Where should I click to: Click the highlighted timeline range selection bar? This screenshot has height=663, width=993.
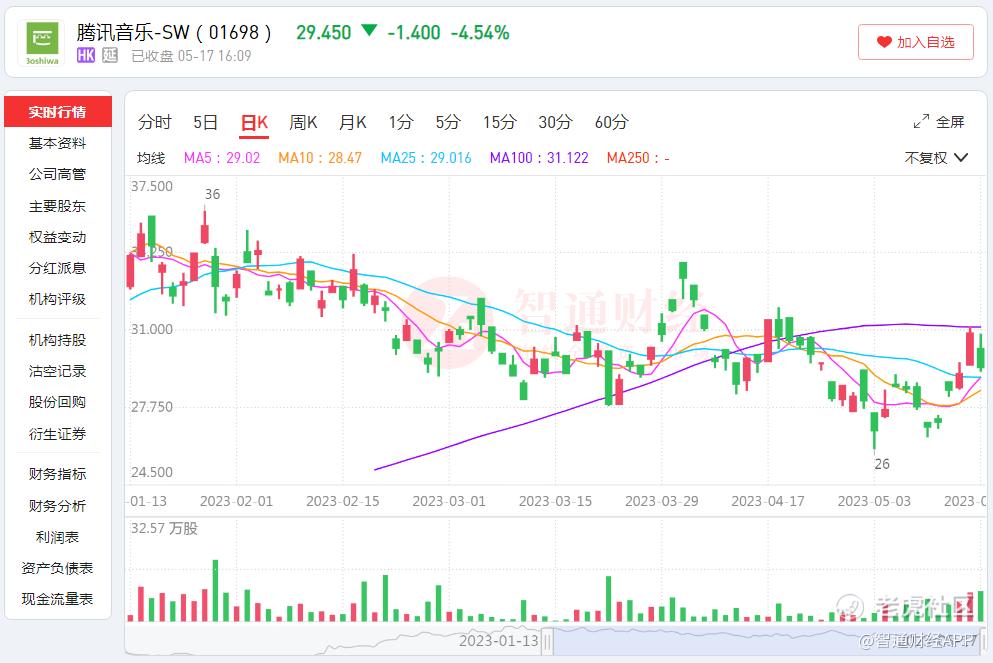point(766,641)
